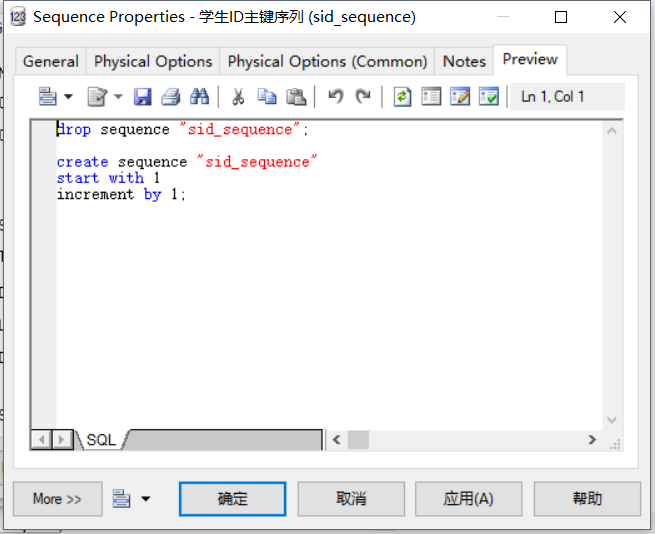Click the "increment by 1;" line
This screenshot has height=534, width=655.
[121, 195]
